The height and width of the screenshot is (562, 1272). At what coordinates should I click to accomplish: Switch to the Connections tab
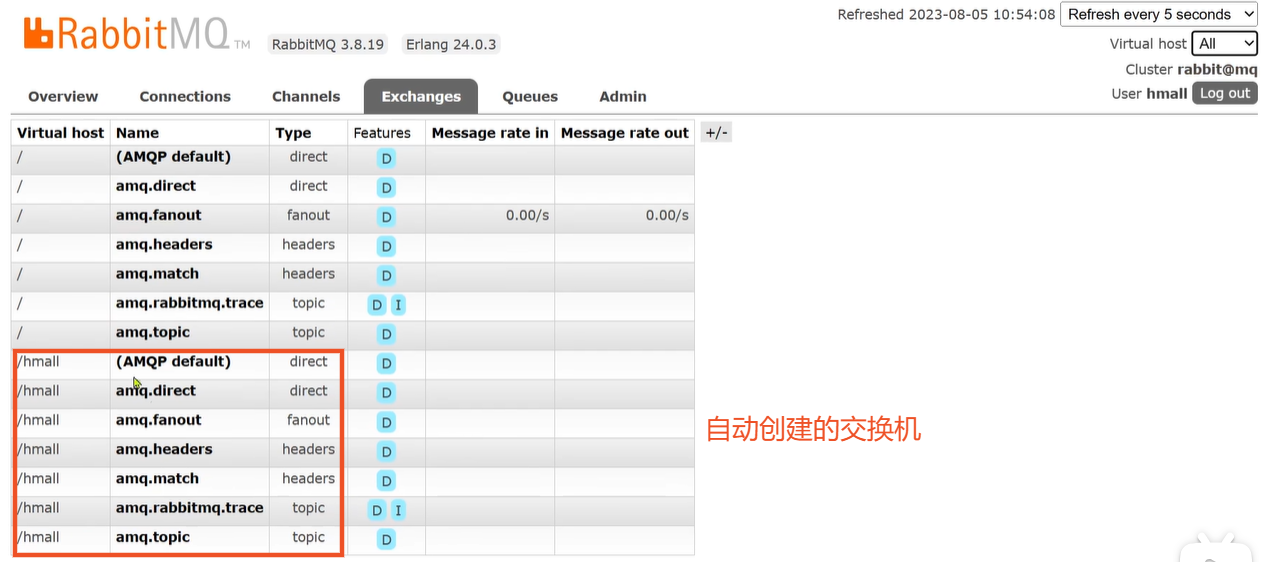pos(185,96)
